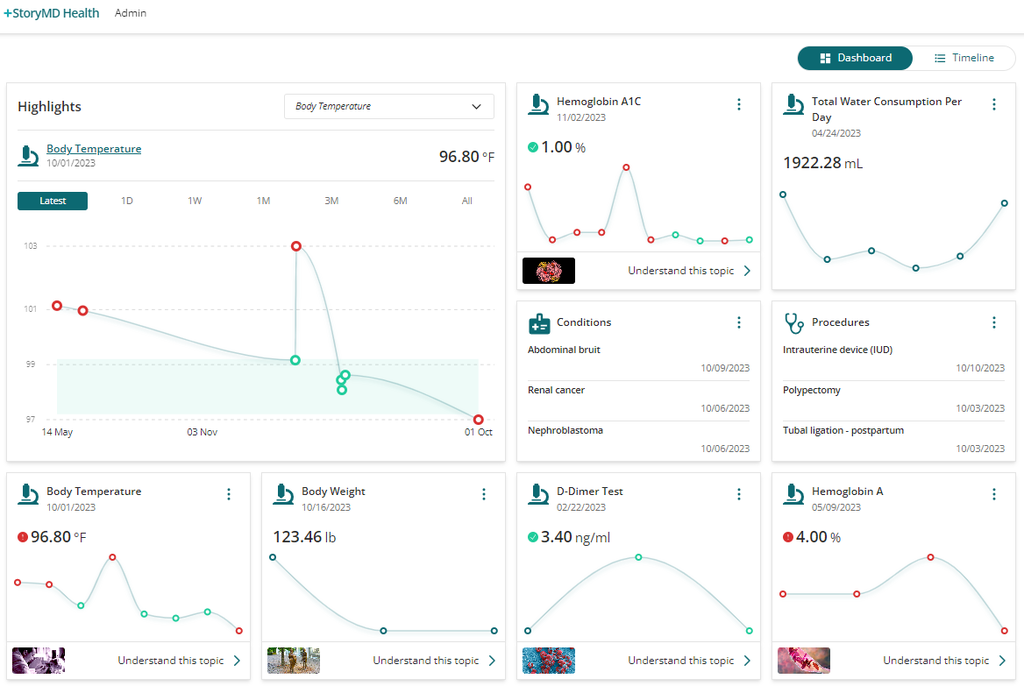Open the Body Temperature highlights dropdown
The image size is (1024, 686).
[389, 106]
